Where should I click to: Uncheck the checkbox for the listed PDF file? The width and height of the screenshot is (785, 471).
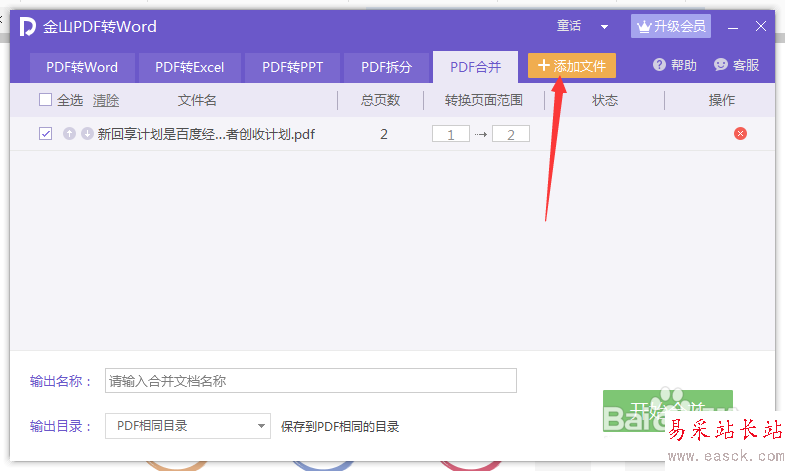46,134
